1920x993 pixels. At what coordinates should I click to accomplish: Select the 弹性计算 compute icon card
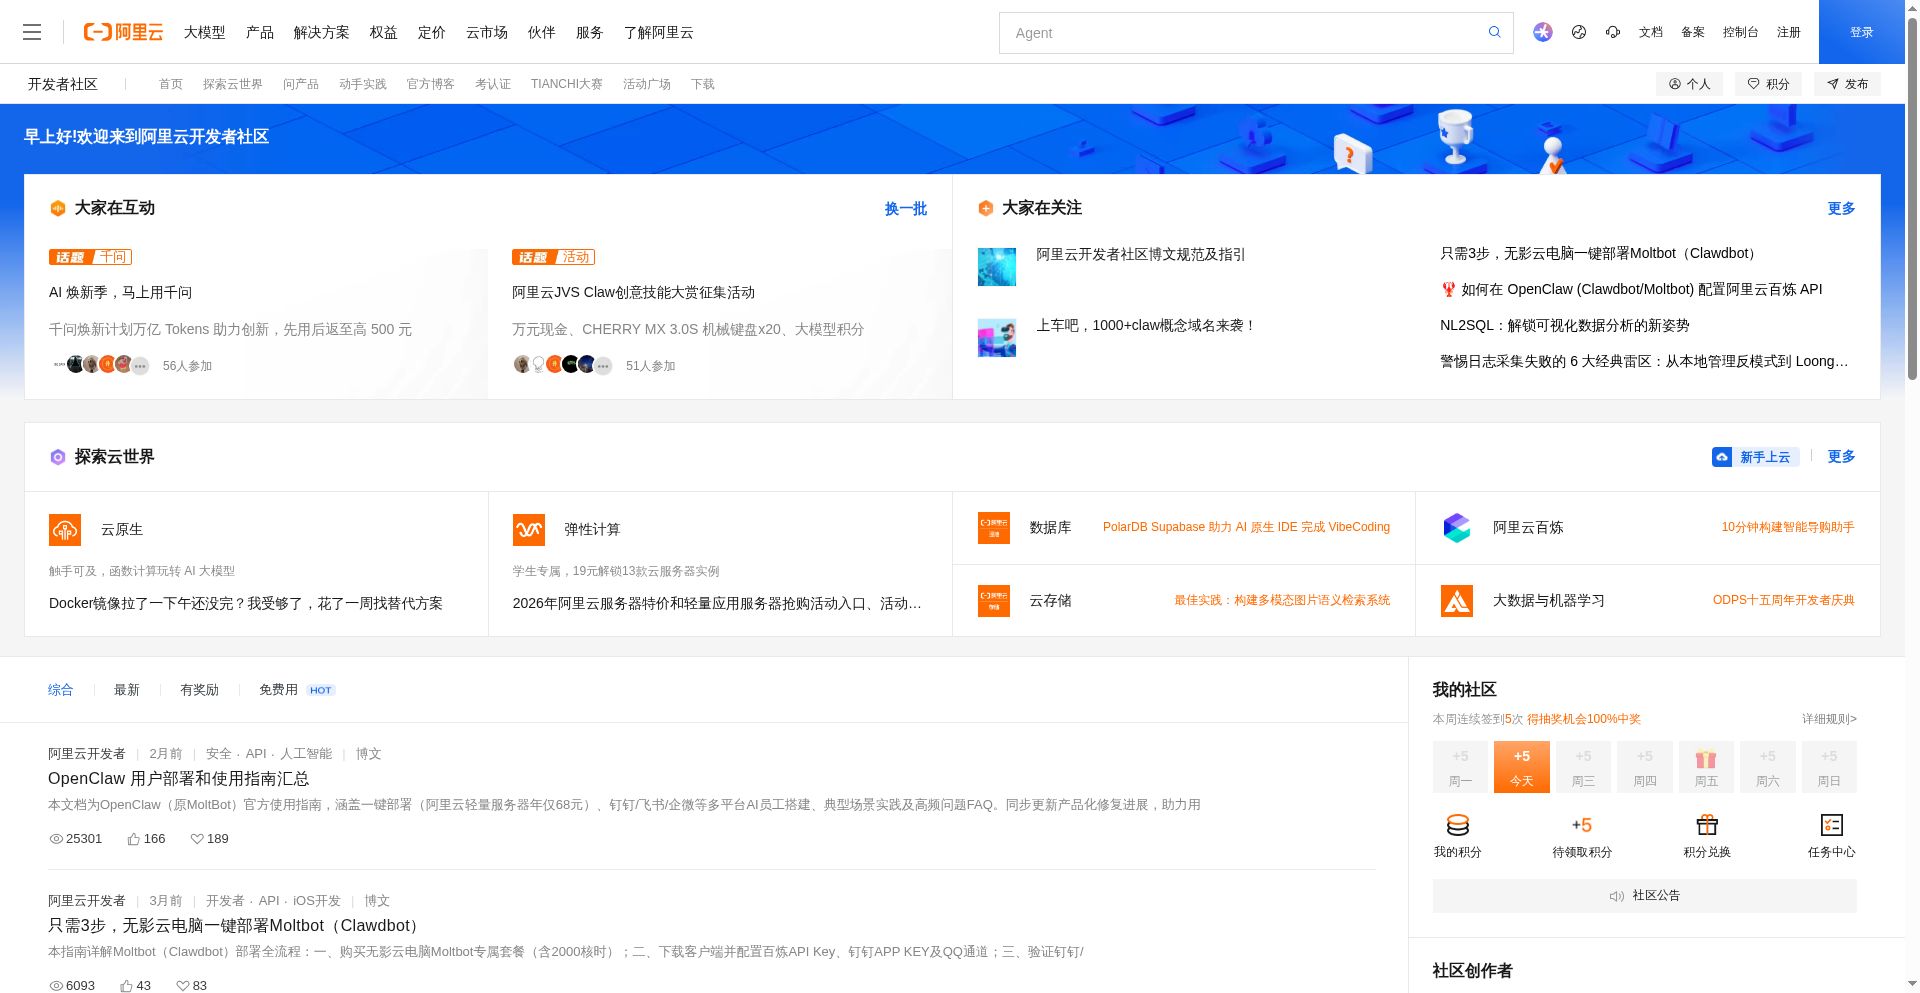click(528, 529)
